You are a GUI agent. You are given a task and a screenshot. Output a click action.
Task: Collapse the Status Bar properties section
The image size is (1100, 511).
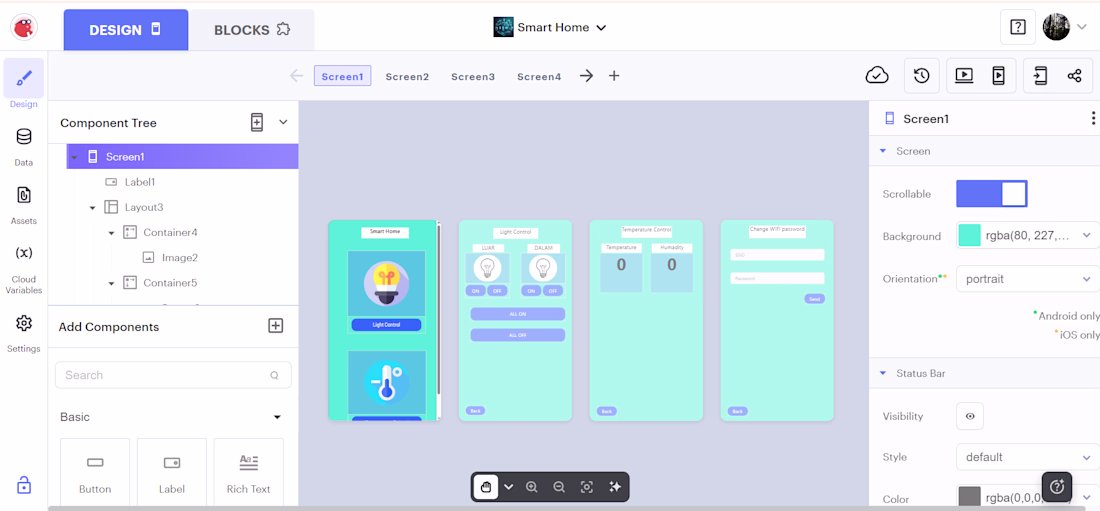pyautogui.click(x=883, y=373)
